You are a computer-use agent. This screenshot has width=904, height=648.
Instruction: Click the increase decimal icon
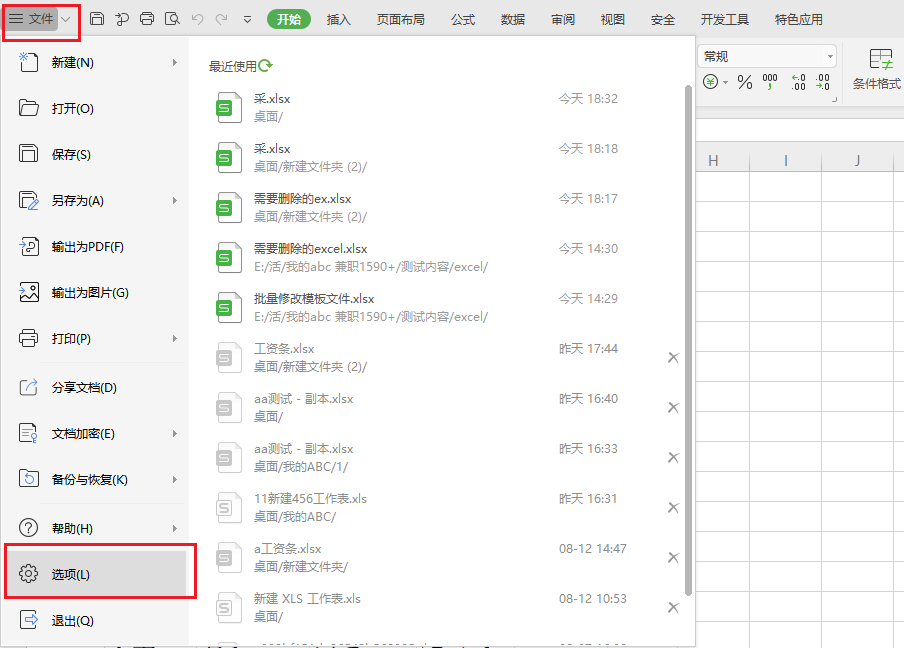click(797, 80)
